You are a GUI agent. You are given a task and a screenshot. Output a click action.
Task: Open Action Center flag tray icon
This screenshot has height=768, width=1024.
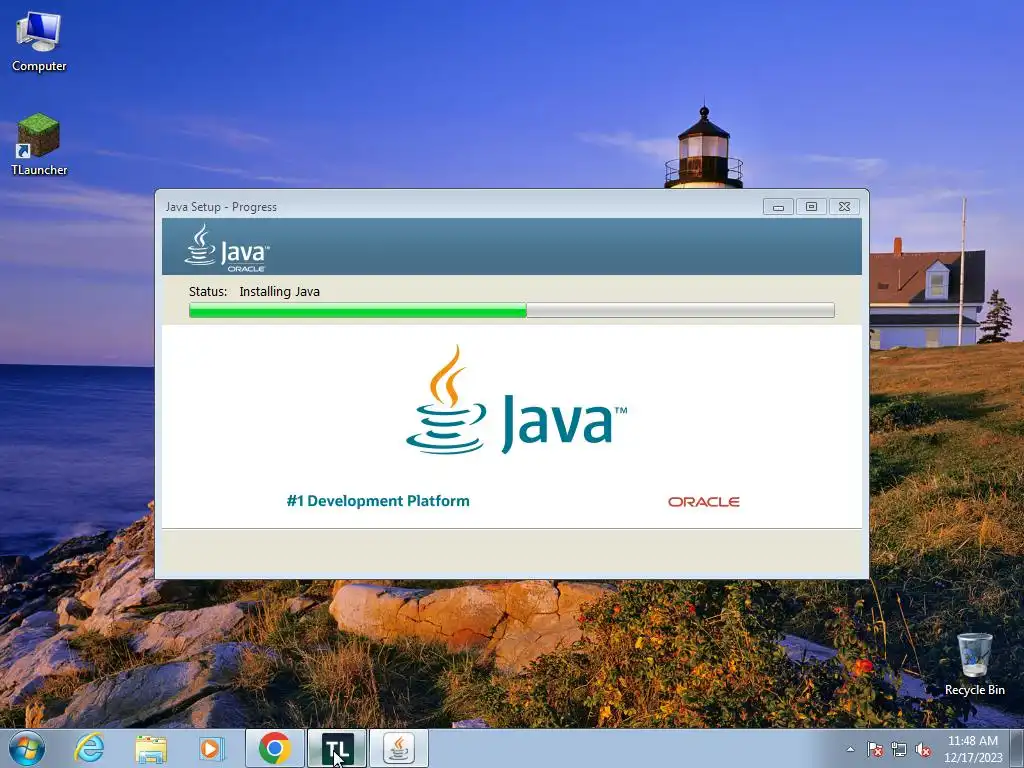pos(874,749)
